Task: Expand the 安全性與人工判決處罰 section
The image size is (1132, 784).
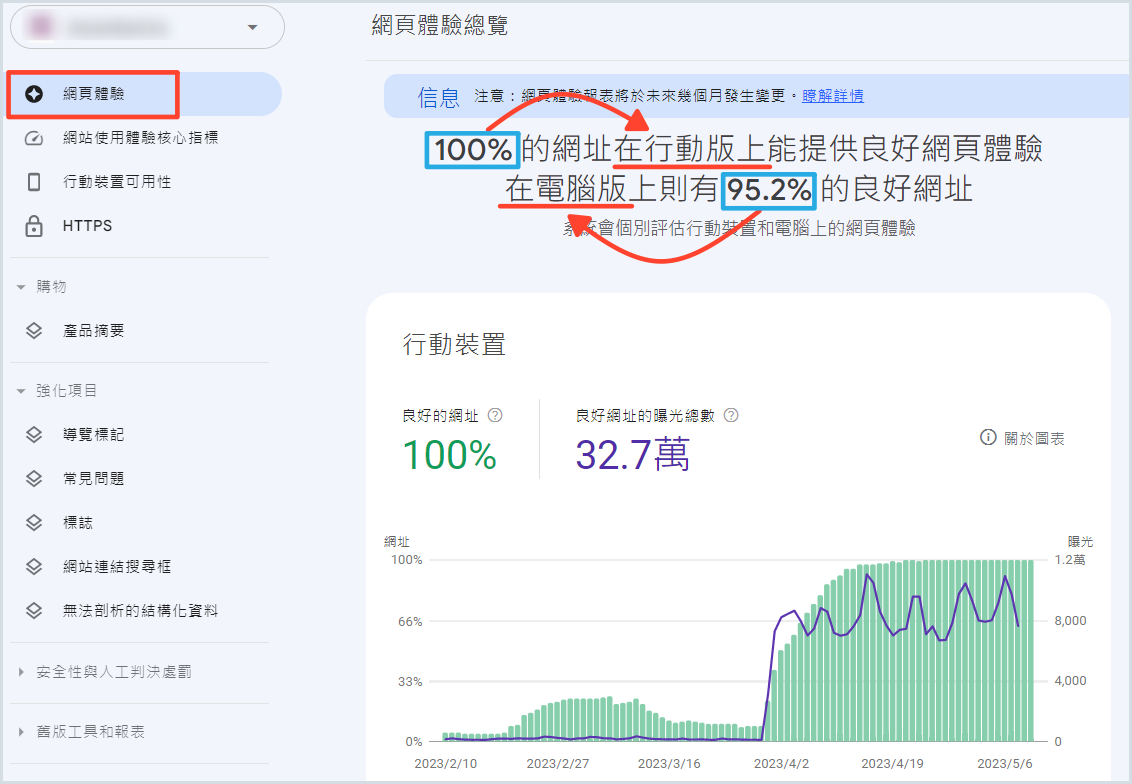Action: coord(22,673)
